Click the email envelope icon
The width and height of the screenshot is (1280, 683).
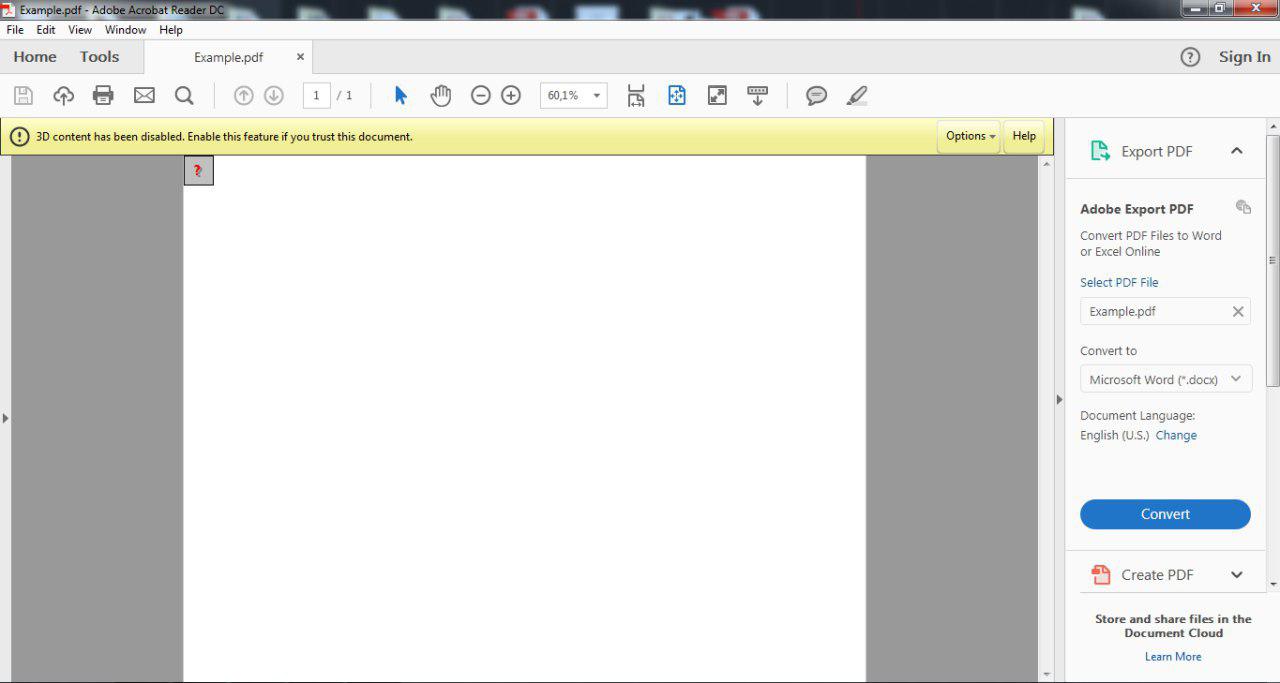[x=144, y=95]
